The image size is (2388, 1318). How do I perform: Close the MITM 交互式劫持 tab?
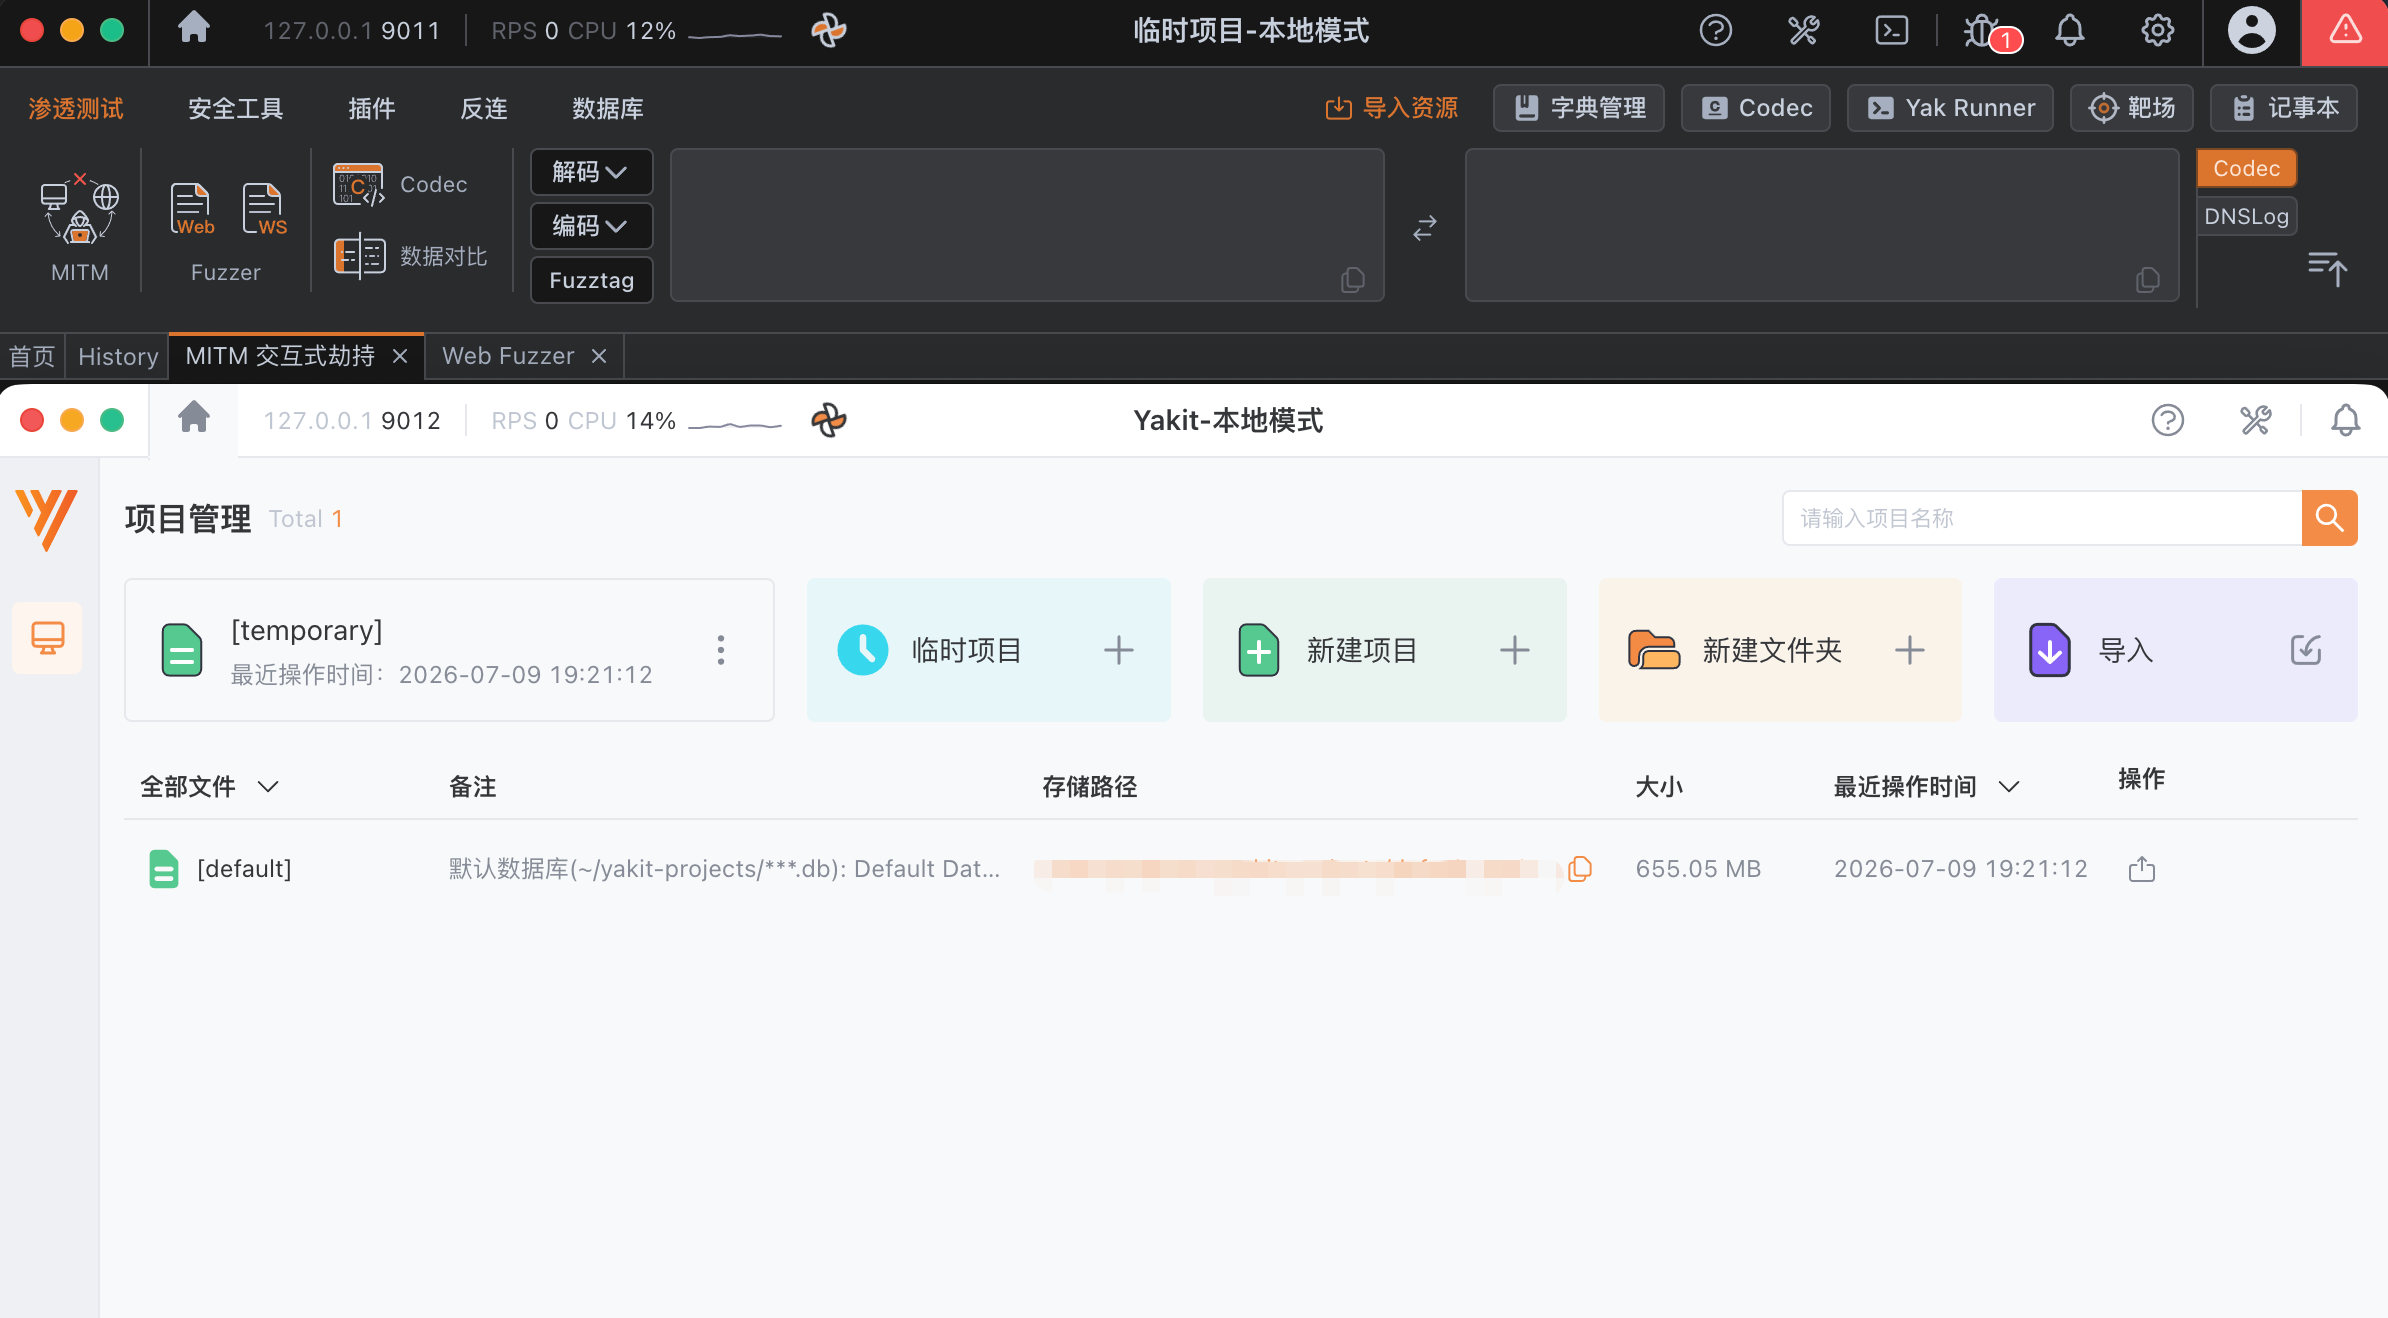tap(400, 356)
